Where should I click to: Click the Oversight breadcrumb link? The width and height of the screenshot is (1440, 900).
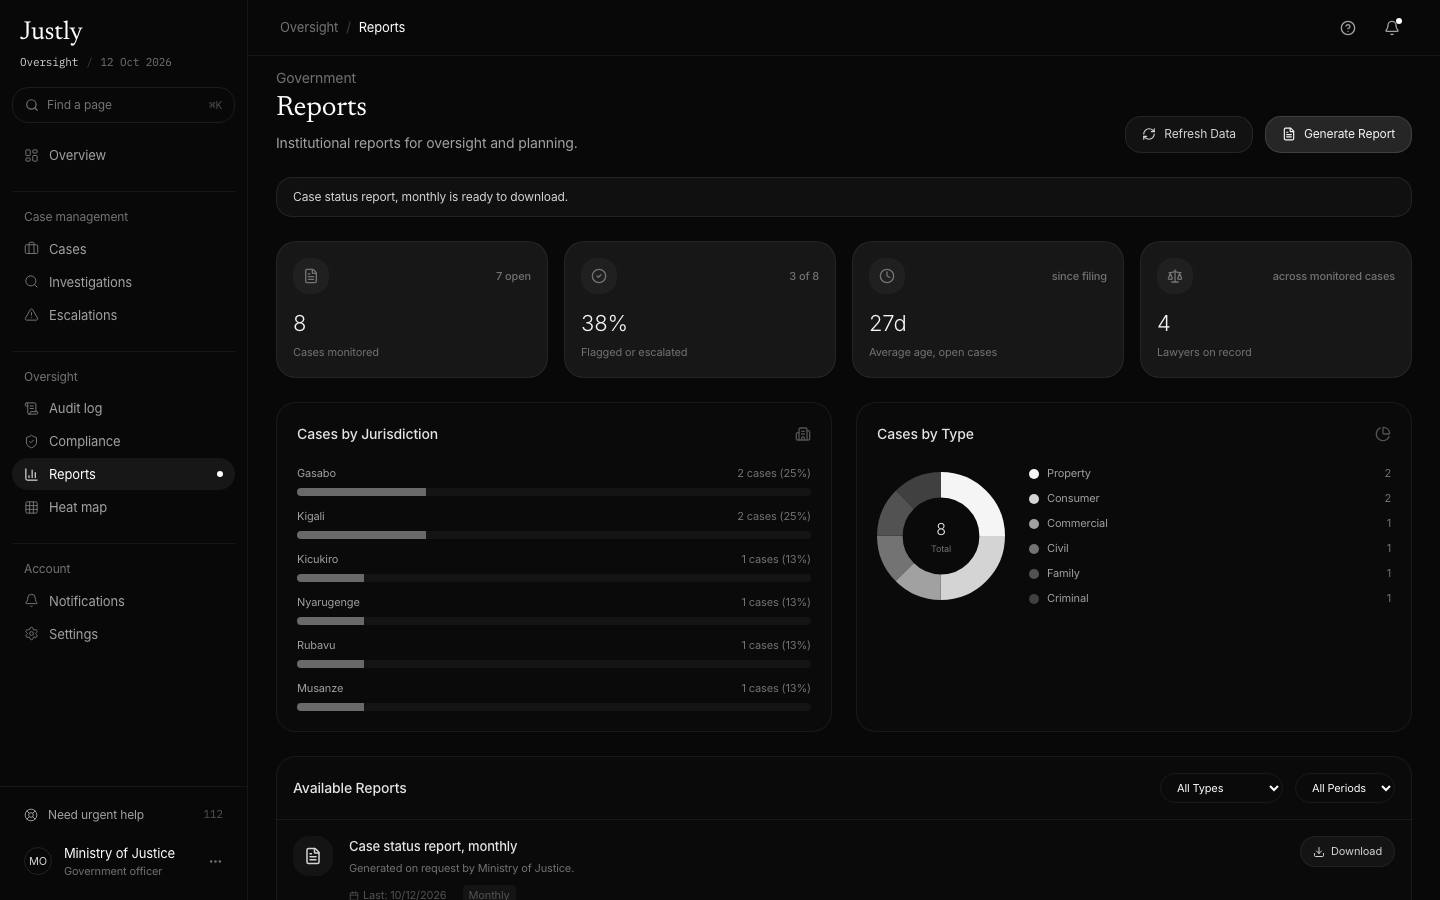click(309, 27)
